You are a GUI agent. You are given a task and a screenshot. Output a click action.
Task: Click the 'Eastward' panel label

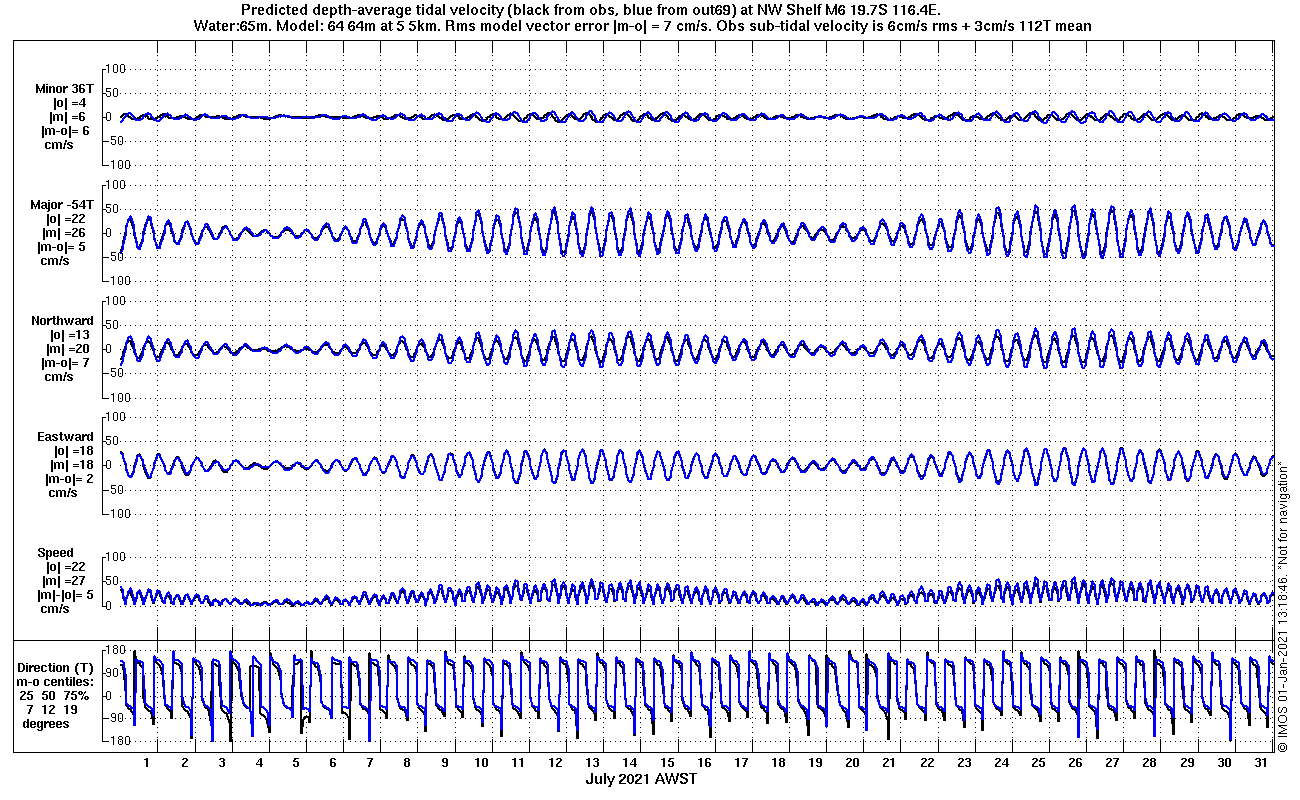[65, 437]
